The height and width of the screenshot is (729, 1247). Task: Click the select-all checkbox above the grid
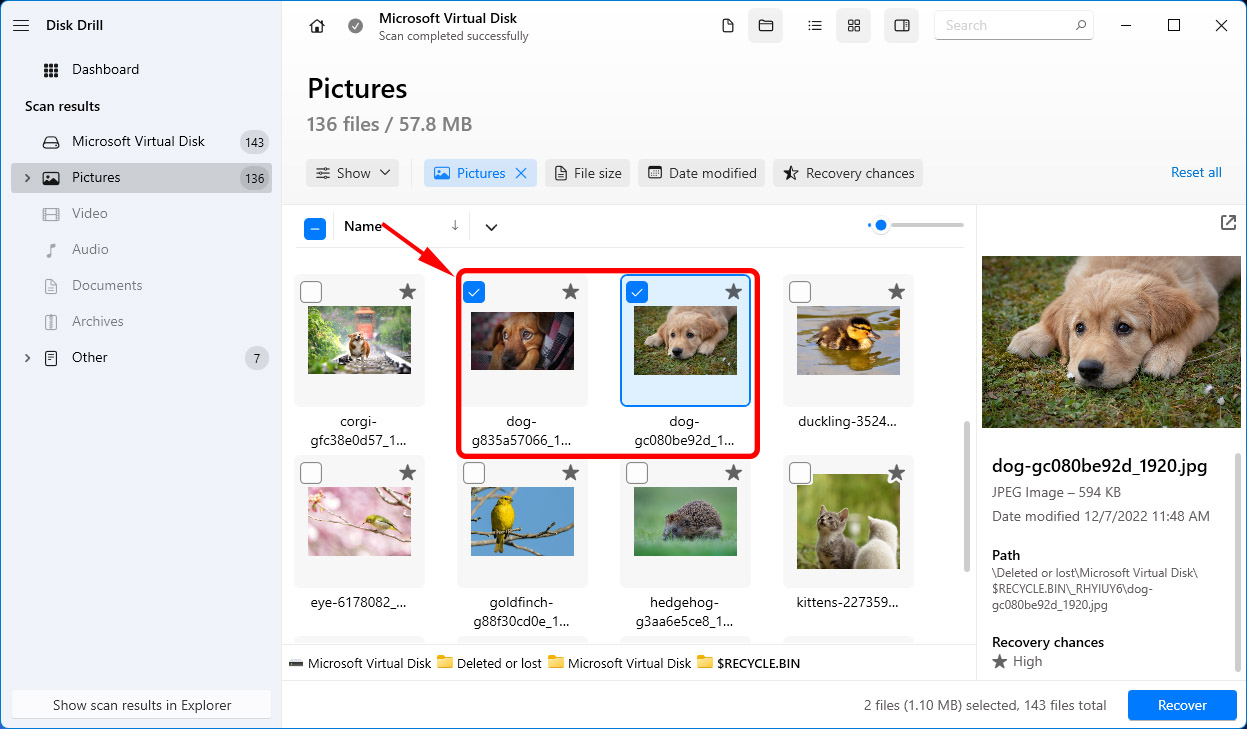[x=315, y=228]
